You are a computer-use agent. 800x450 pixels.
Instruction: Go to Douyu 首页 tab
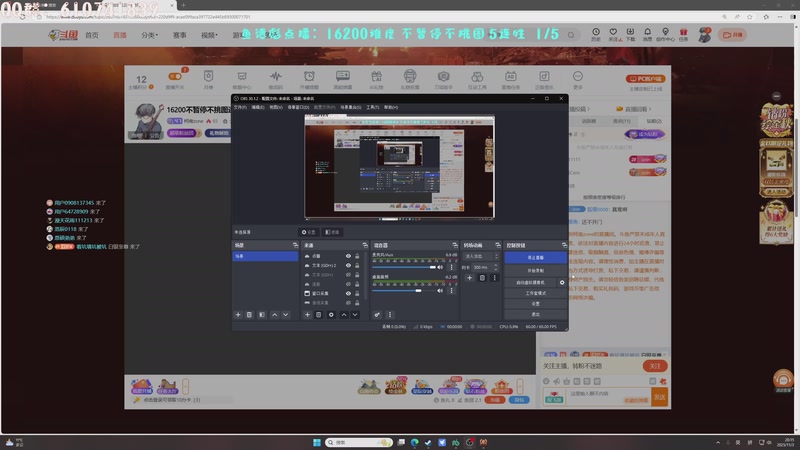point(92,35)
